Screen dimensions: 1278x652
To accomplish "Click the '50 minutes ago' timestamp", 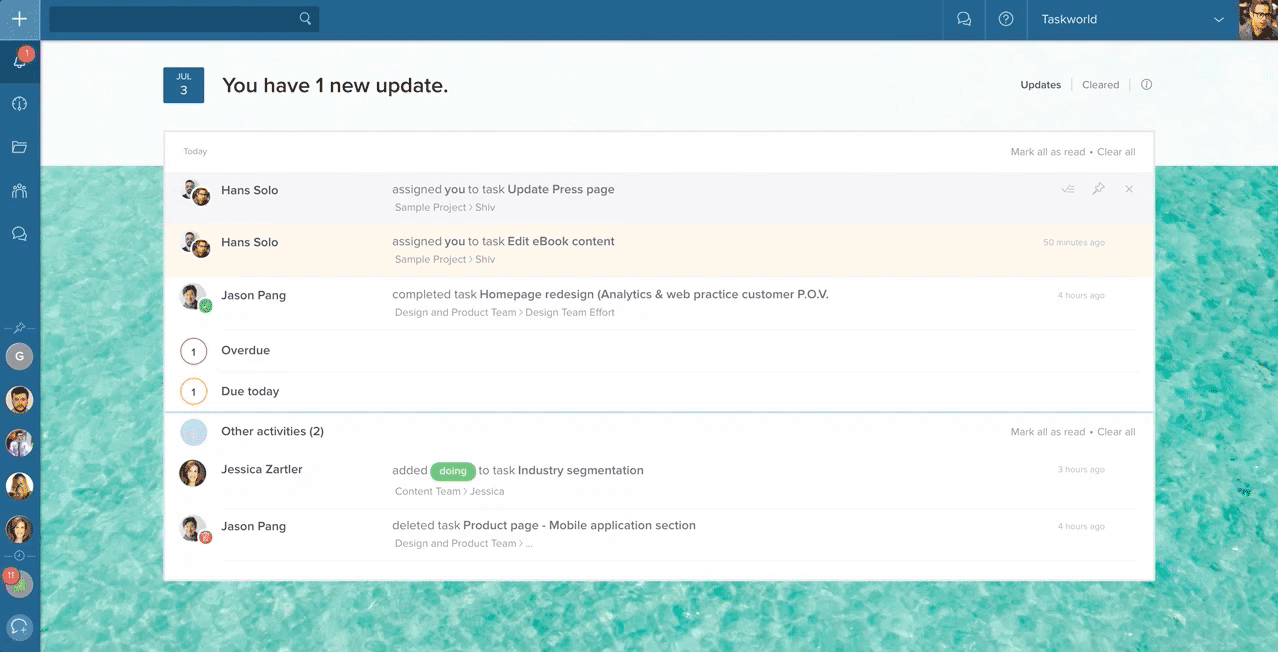I will pyautogui.click(x=1074, y=243).
